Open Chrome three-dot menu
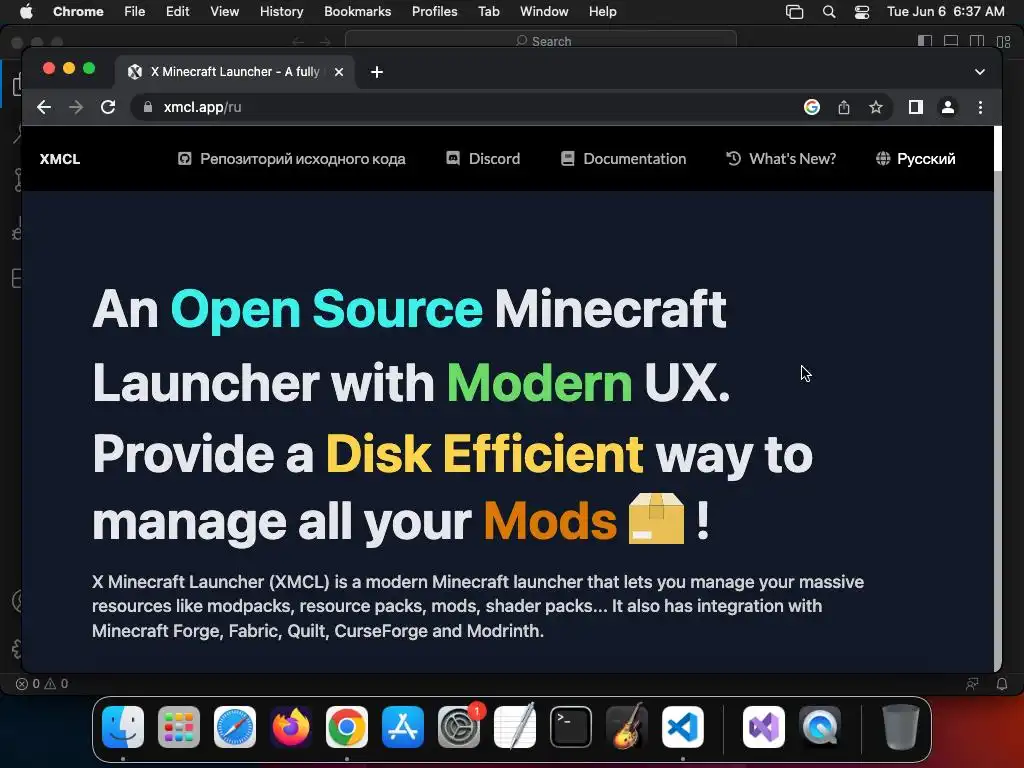This screenshot has height=768, width=1024. click(980, 107)
